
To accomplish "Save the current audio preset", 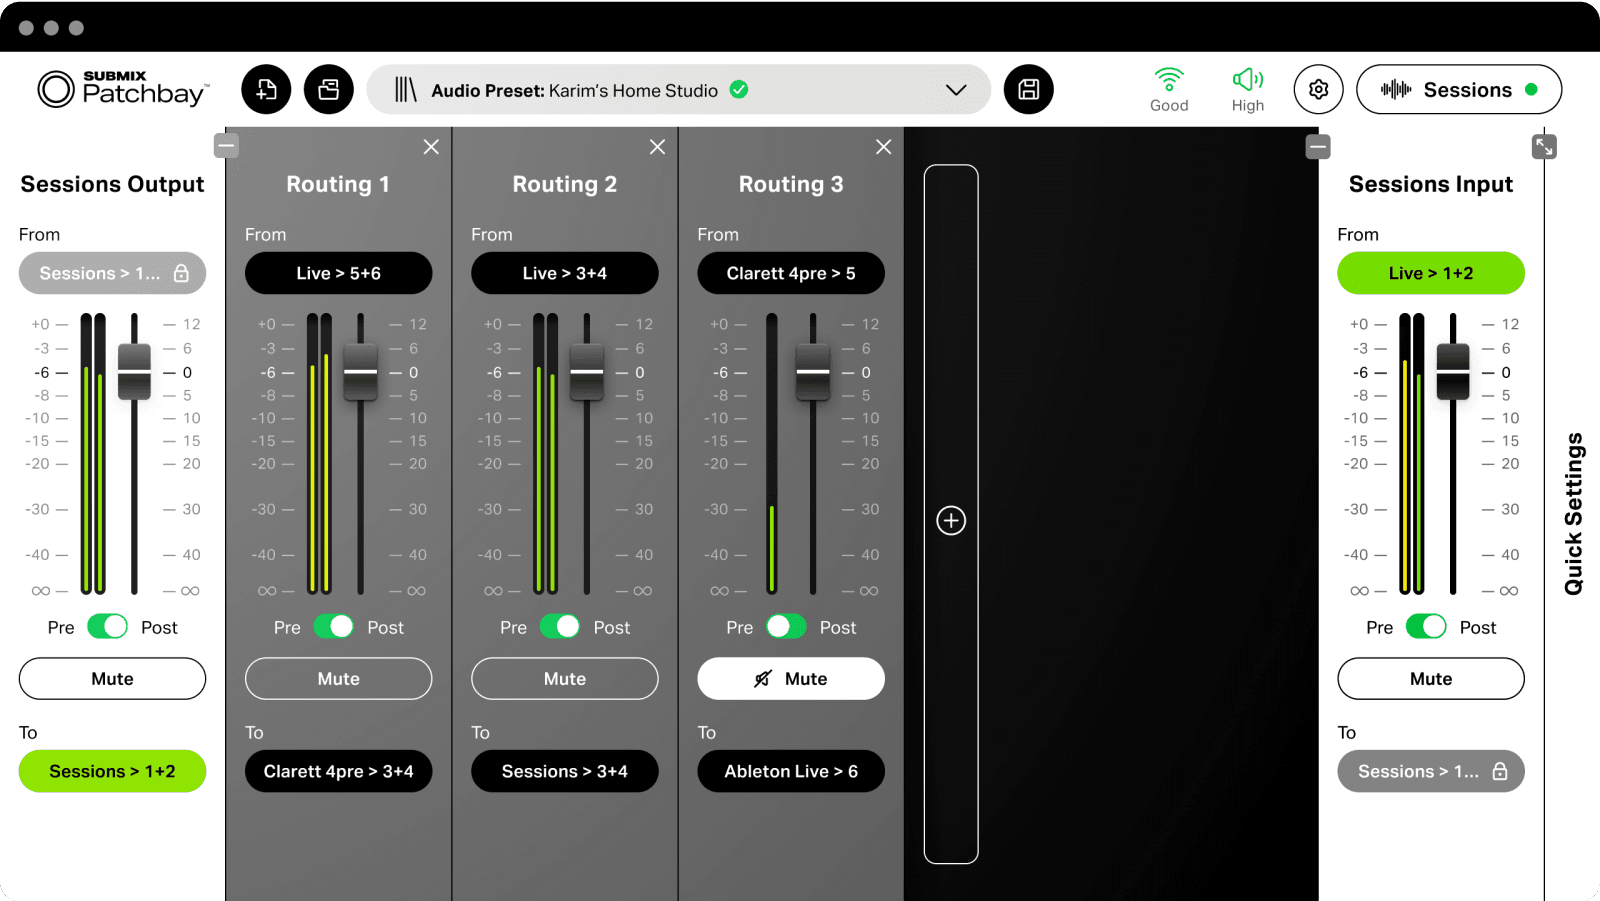I will pyautogui.click(x=1028, y=89).
